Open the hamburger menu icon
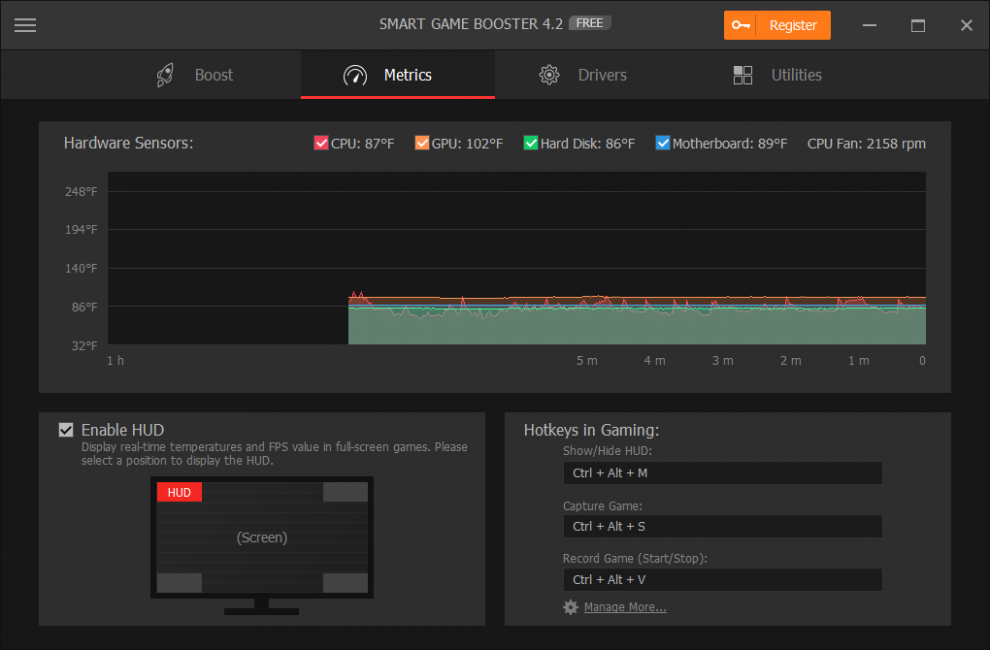Viewport: 990px width, 650px height. [x=25, y=24]
